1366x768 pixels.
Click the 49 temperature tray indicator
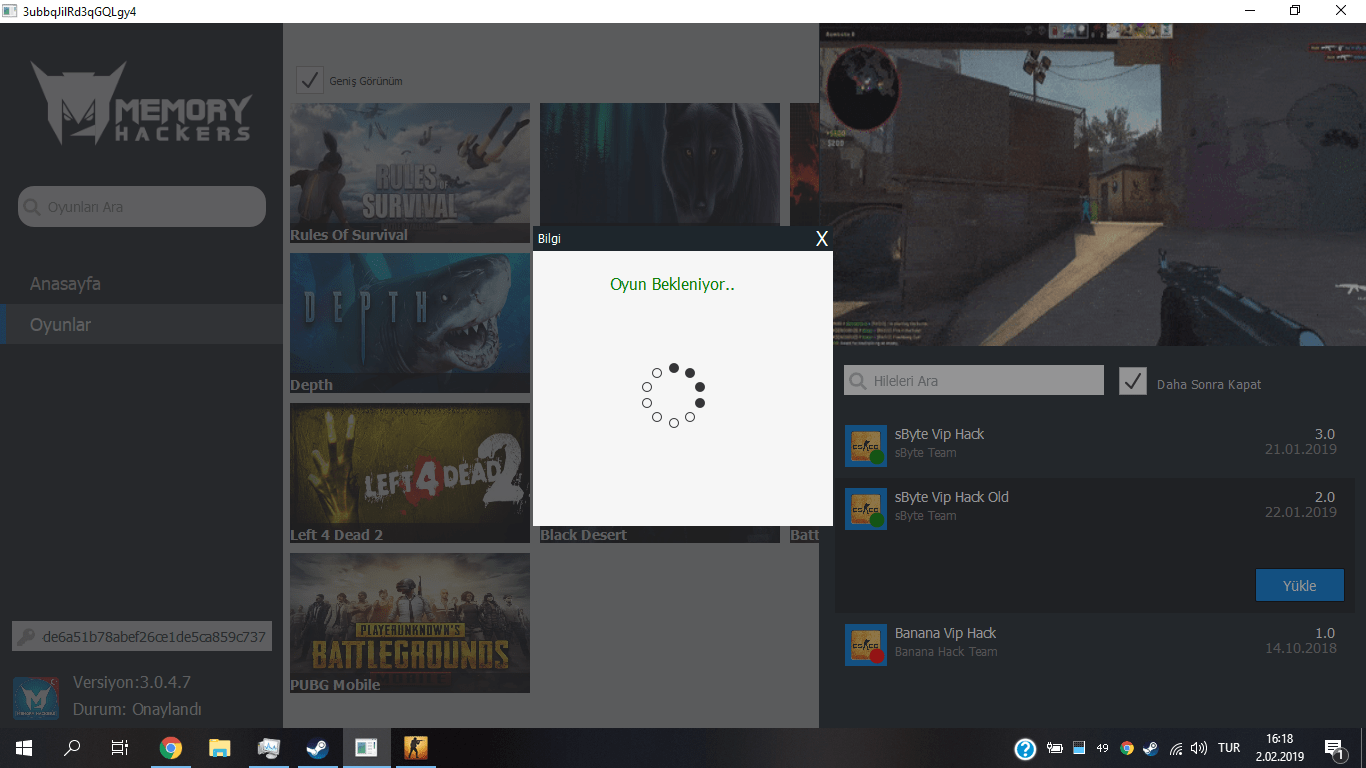click(x=1102, y=748)
